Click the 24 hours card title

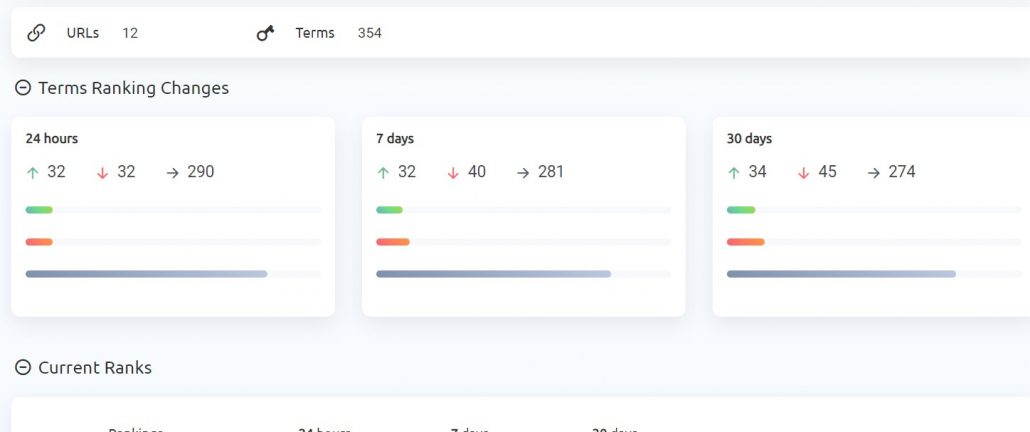(52, 139)
